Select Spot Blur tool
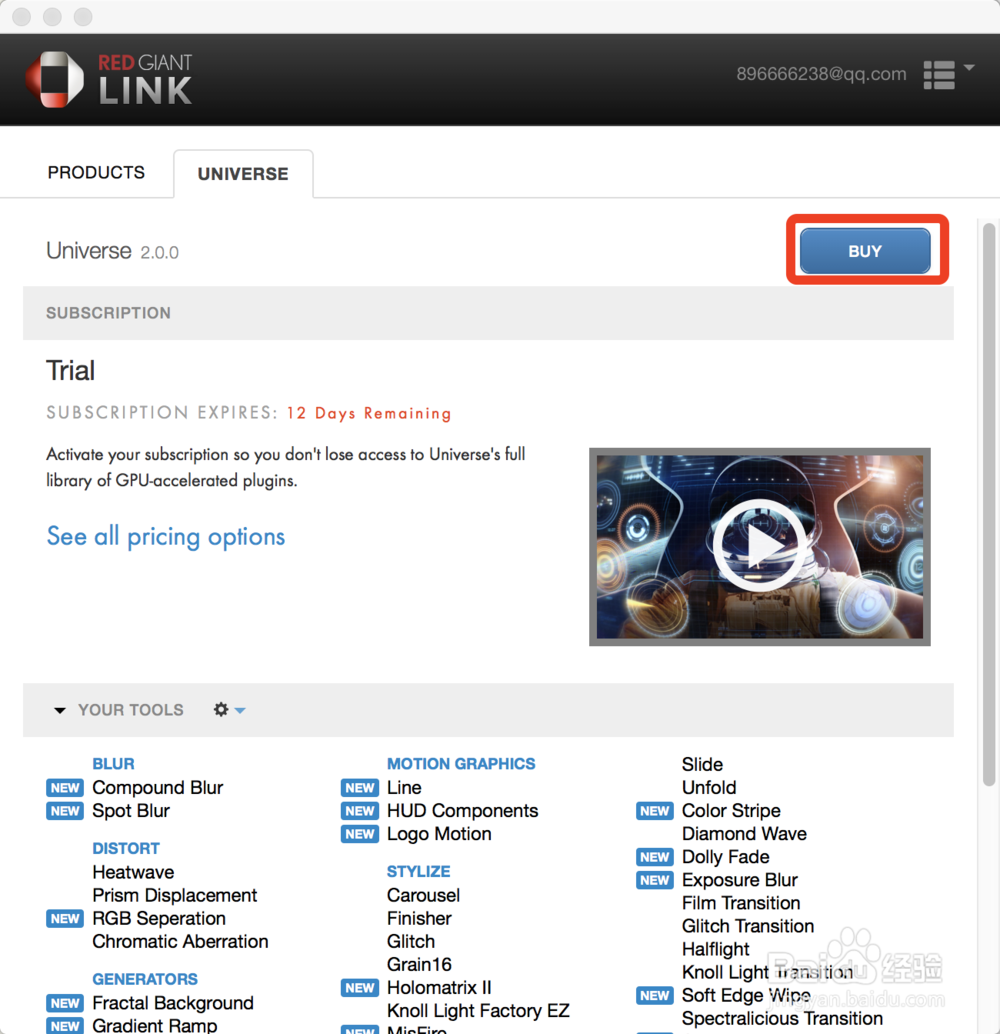 click(x=131, y=810)
